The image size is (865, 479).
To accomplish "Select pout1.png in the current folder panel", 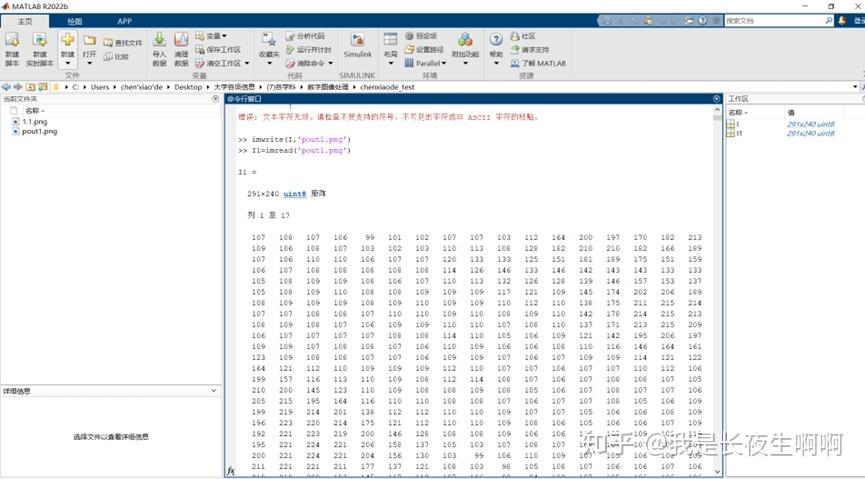I will coord(39,131).
